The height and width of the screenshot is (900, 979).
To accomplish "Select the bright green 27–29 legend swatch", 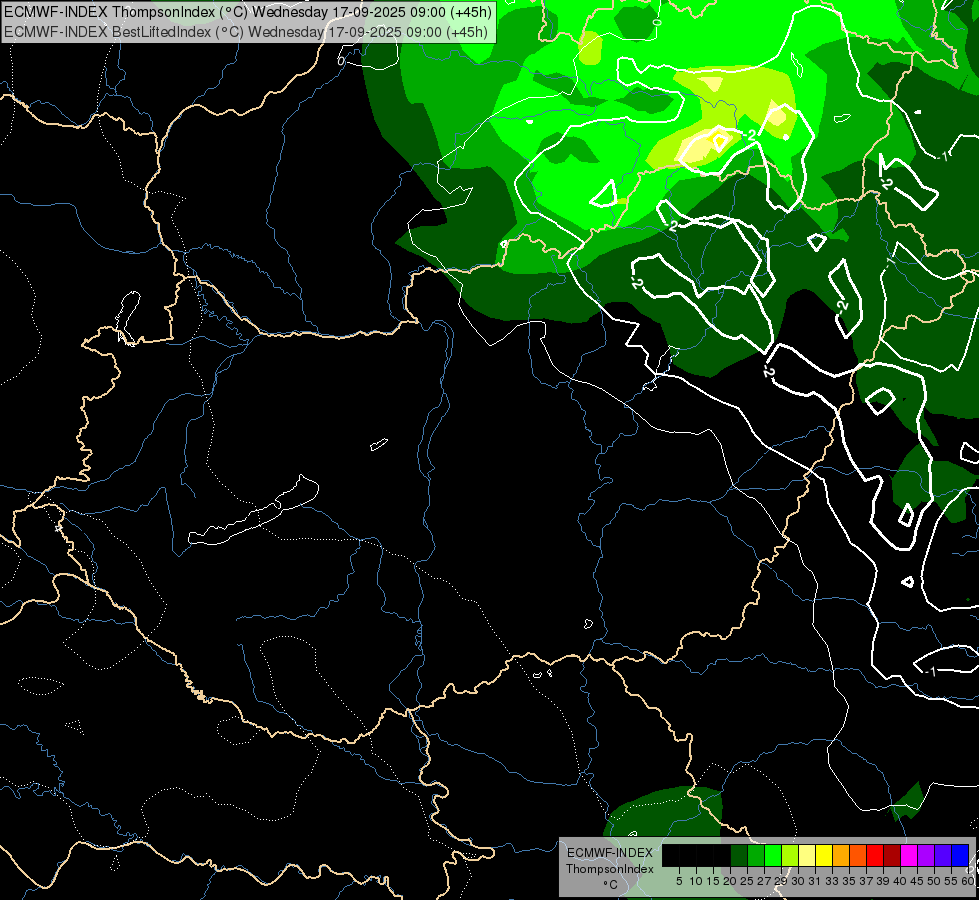I will point(773,855).
